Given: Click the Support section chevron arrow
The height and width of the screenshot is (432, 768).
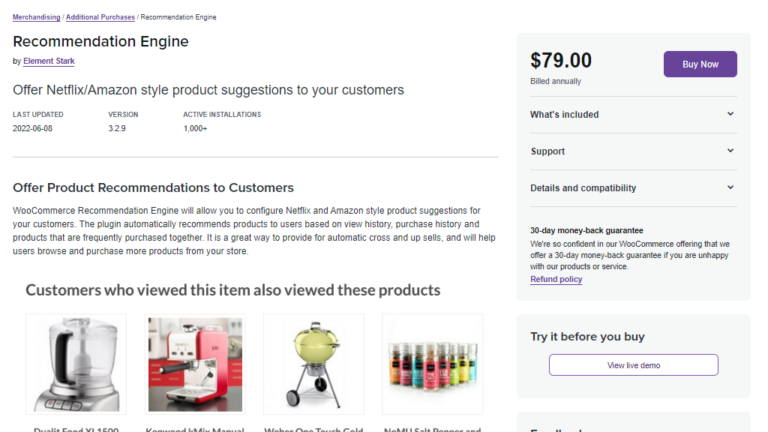Looking at the screenshot, I should coord(731,151).
